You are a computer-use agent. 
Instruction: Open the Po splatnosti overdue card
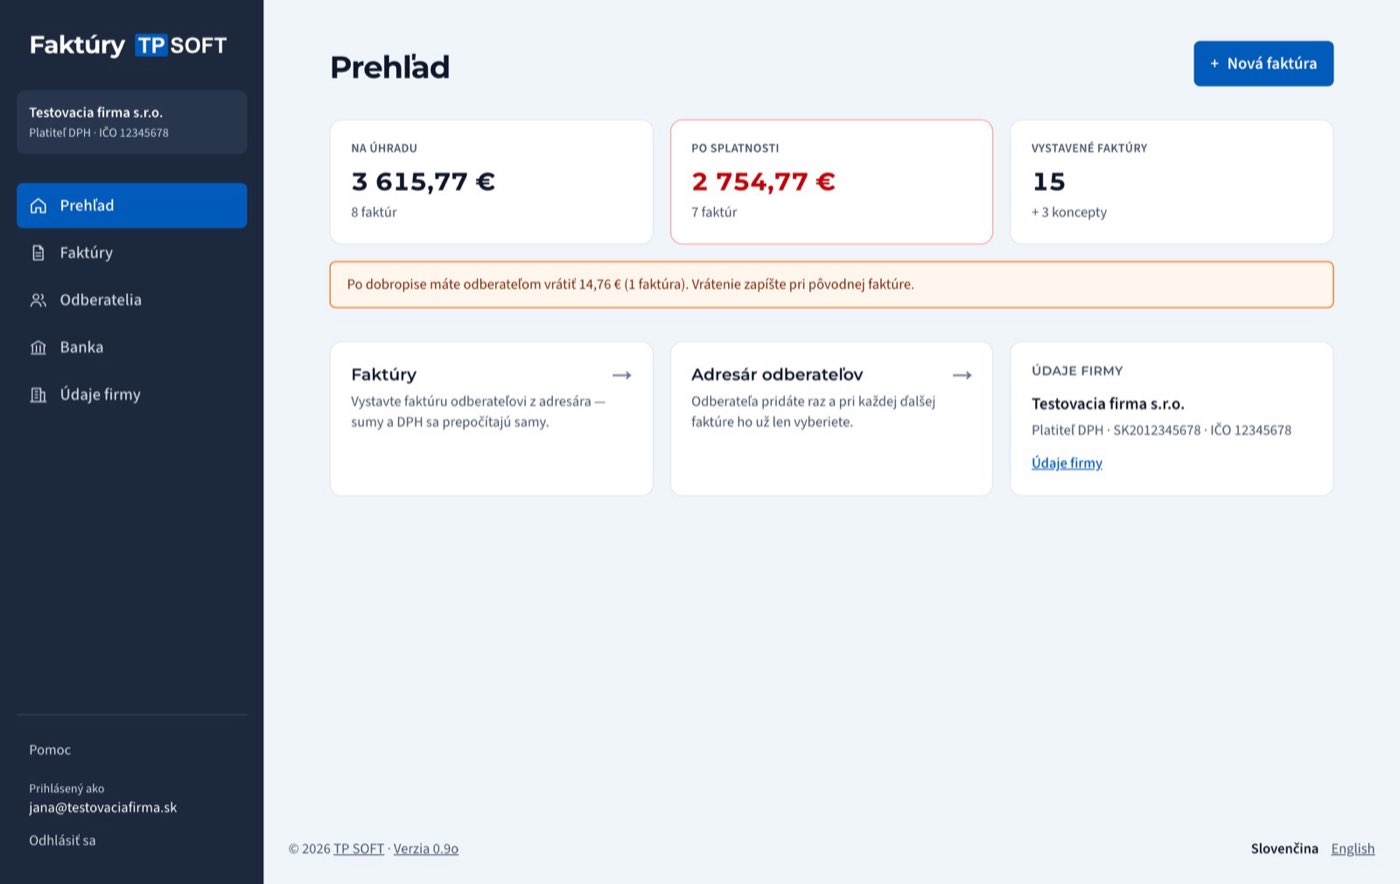[x=832, y=182]
